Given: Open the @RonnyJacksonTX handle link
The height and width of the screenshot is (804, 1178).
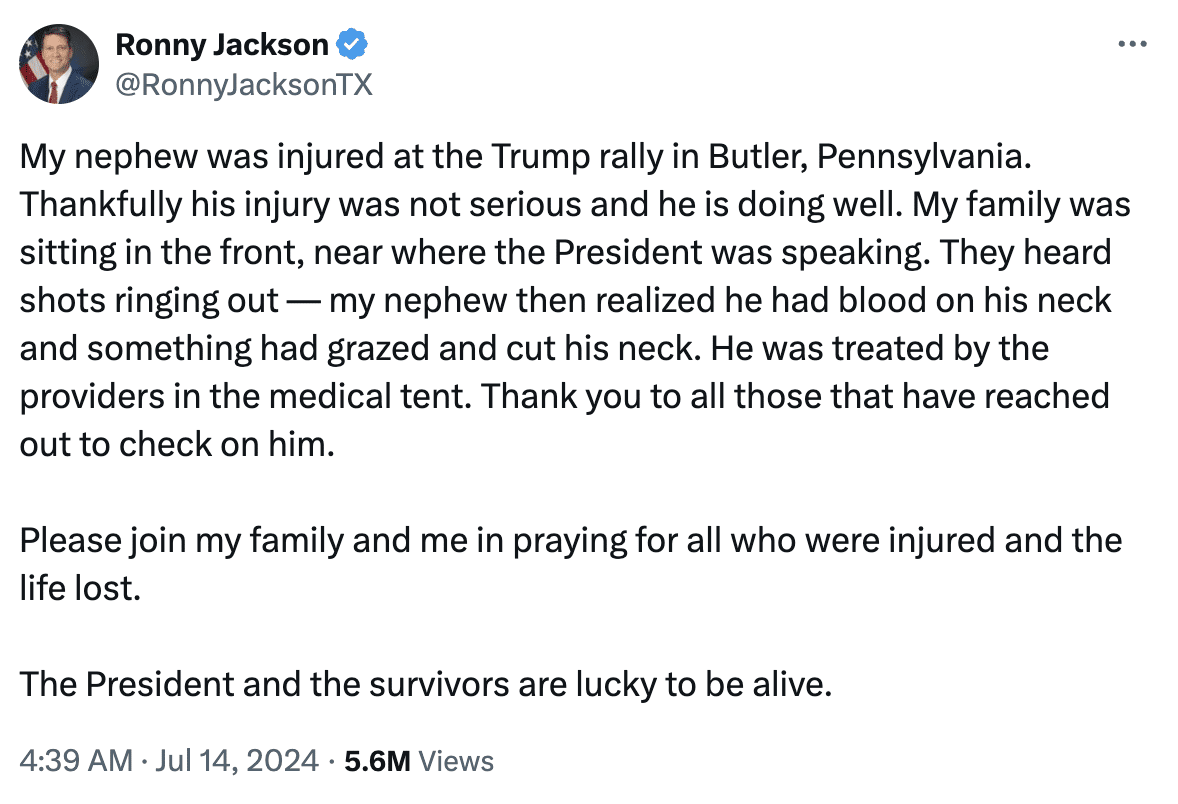Looking at the screenshot, I should point(244,85).
